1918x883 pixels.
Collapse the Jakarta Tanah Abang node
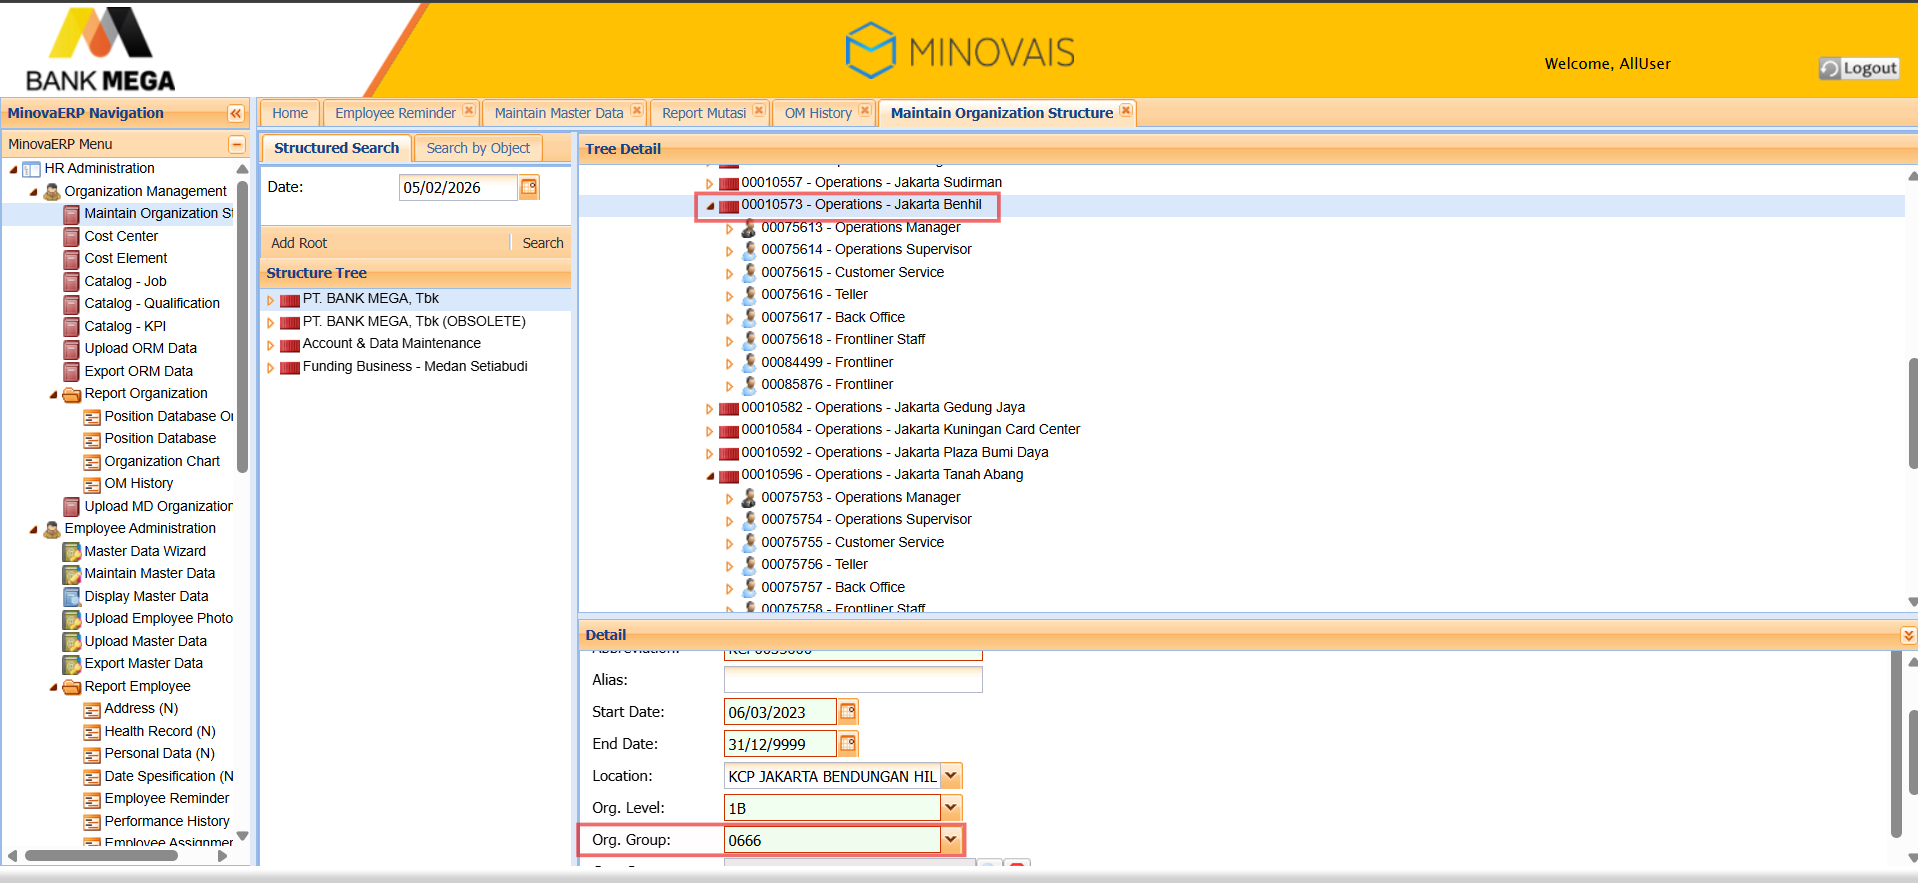point(710,476)
